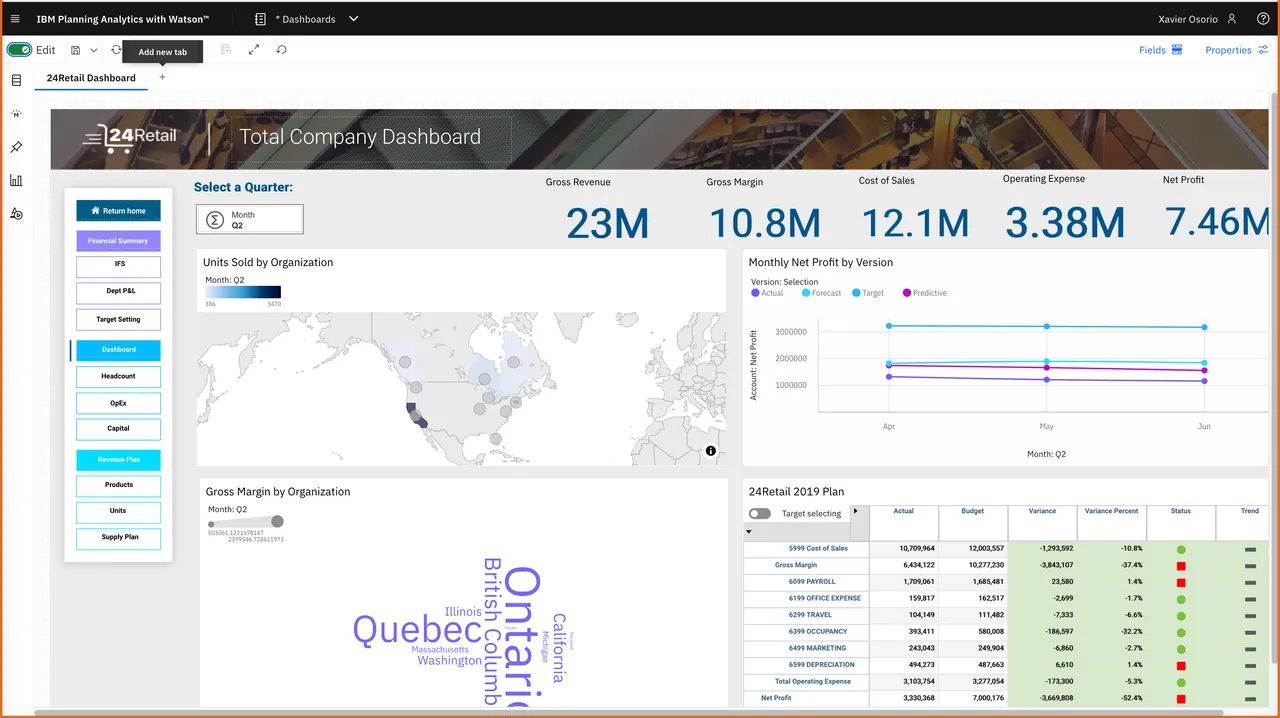The width and height of the screenshot is (1280, 718).
Task: Click the 6399 OCCUPANCY row label
Action: click(817, 632)
